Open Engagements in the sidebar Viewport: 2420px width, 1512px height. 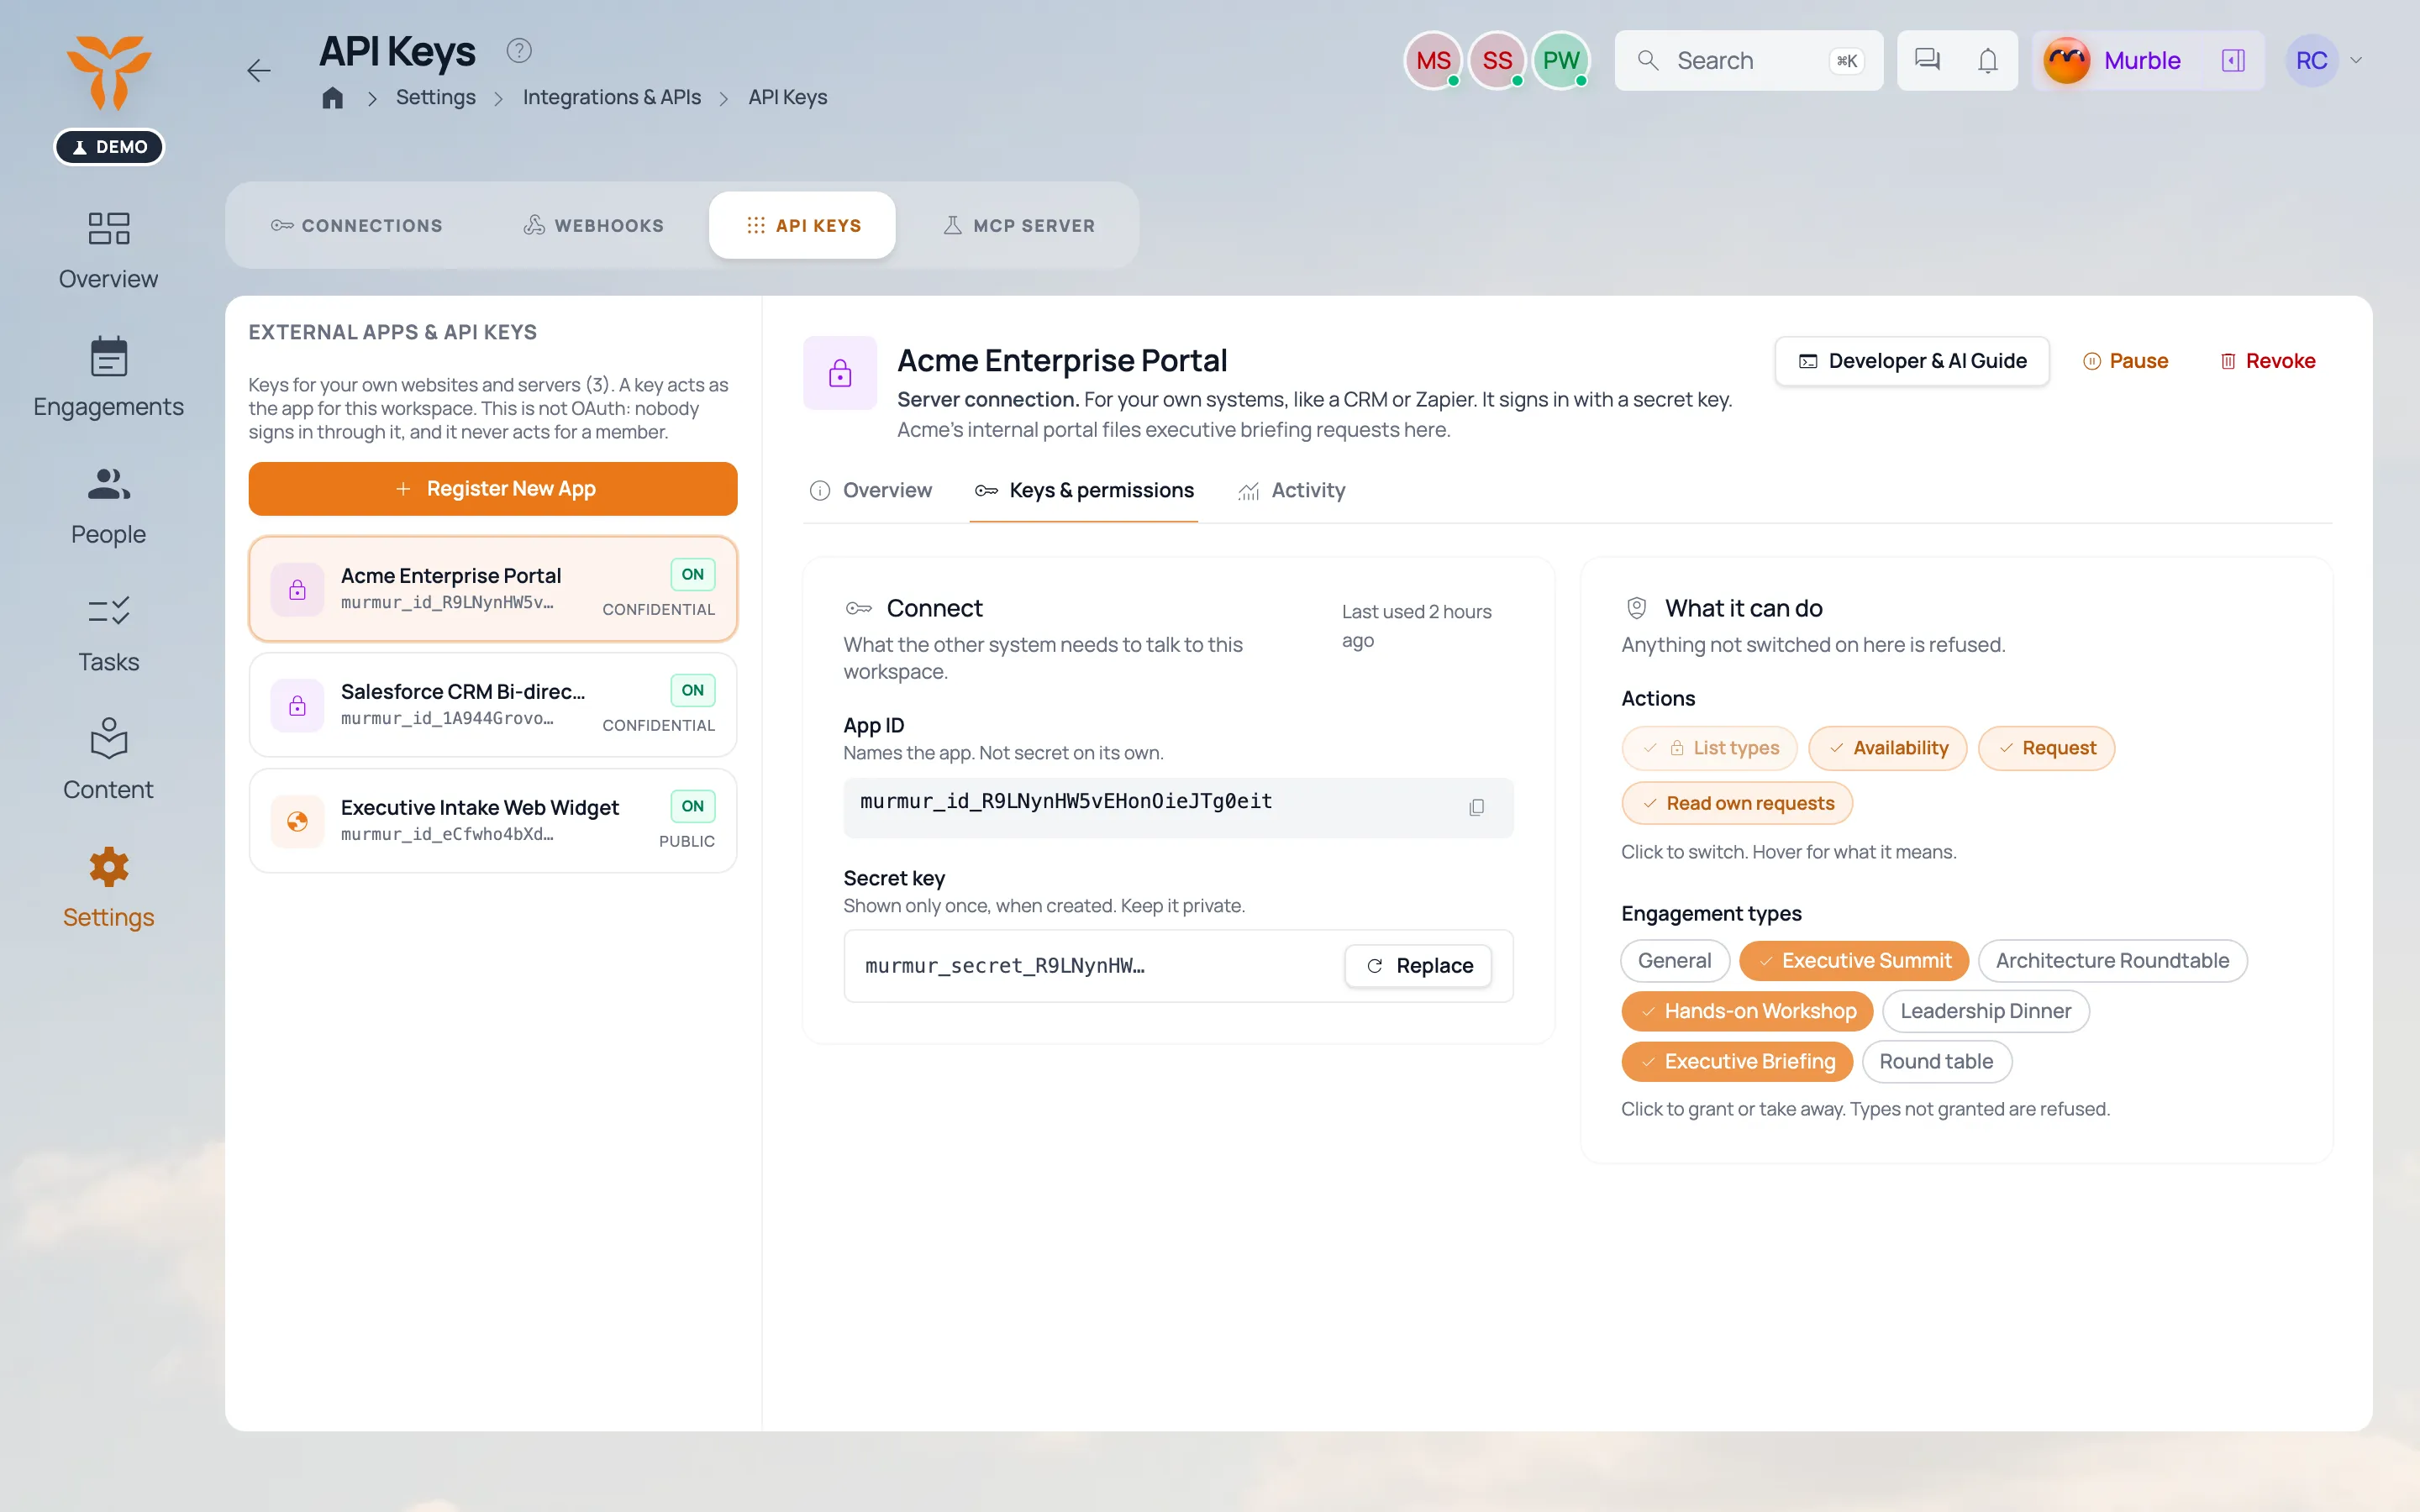point(108,377)
